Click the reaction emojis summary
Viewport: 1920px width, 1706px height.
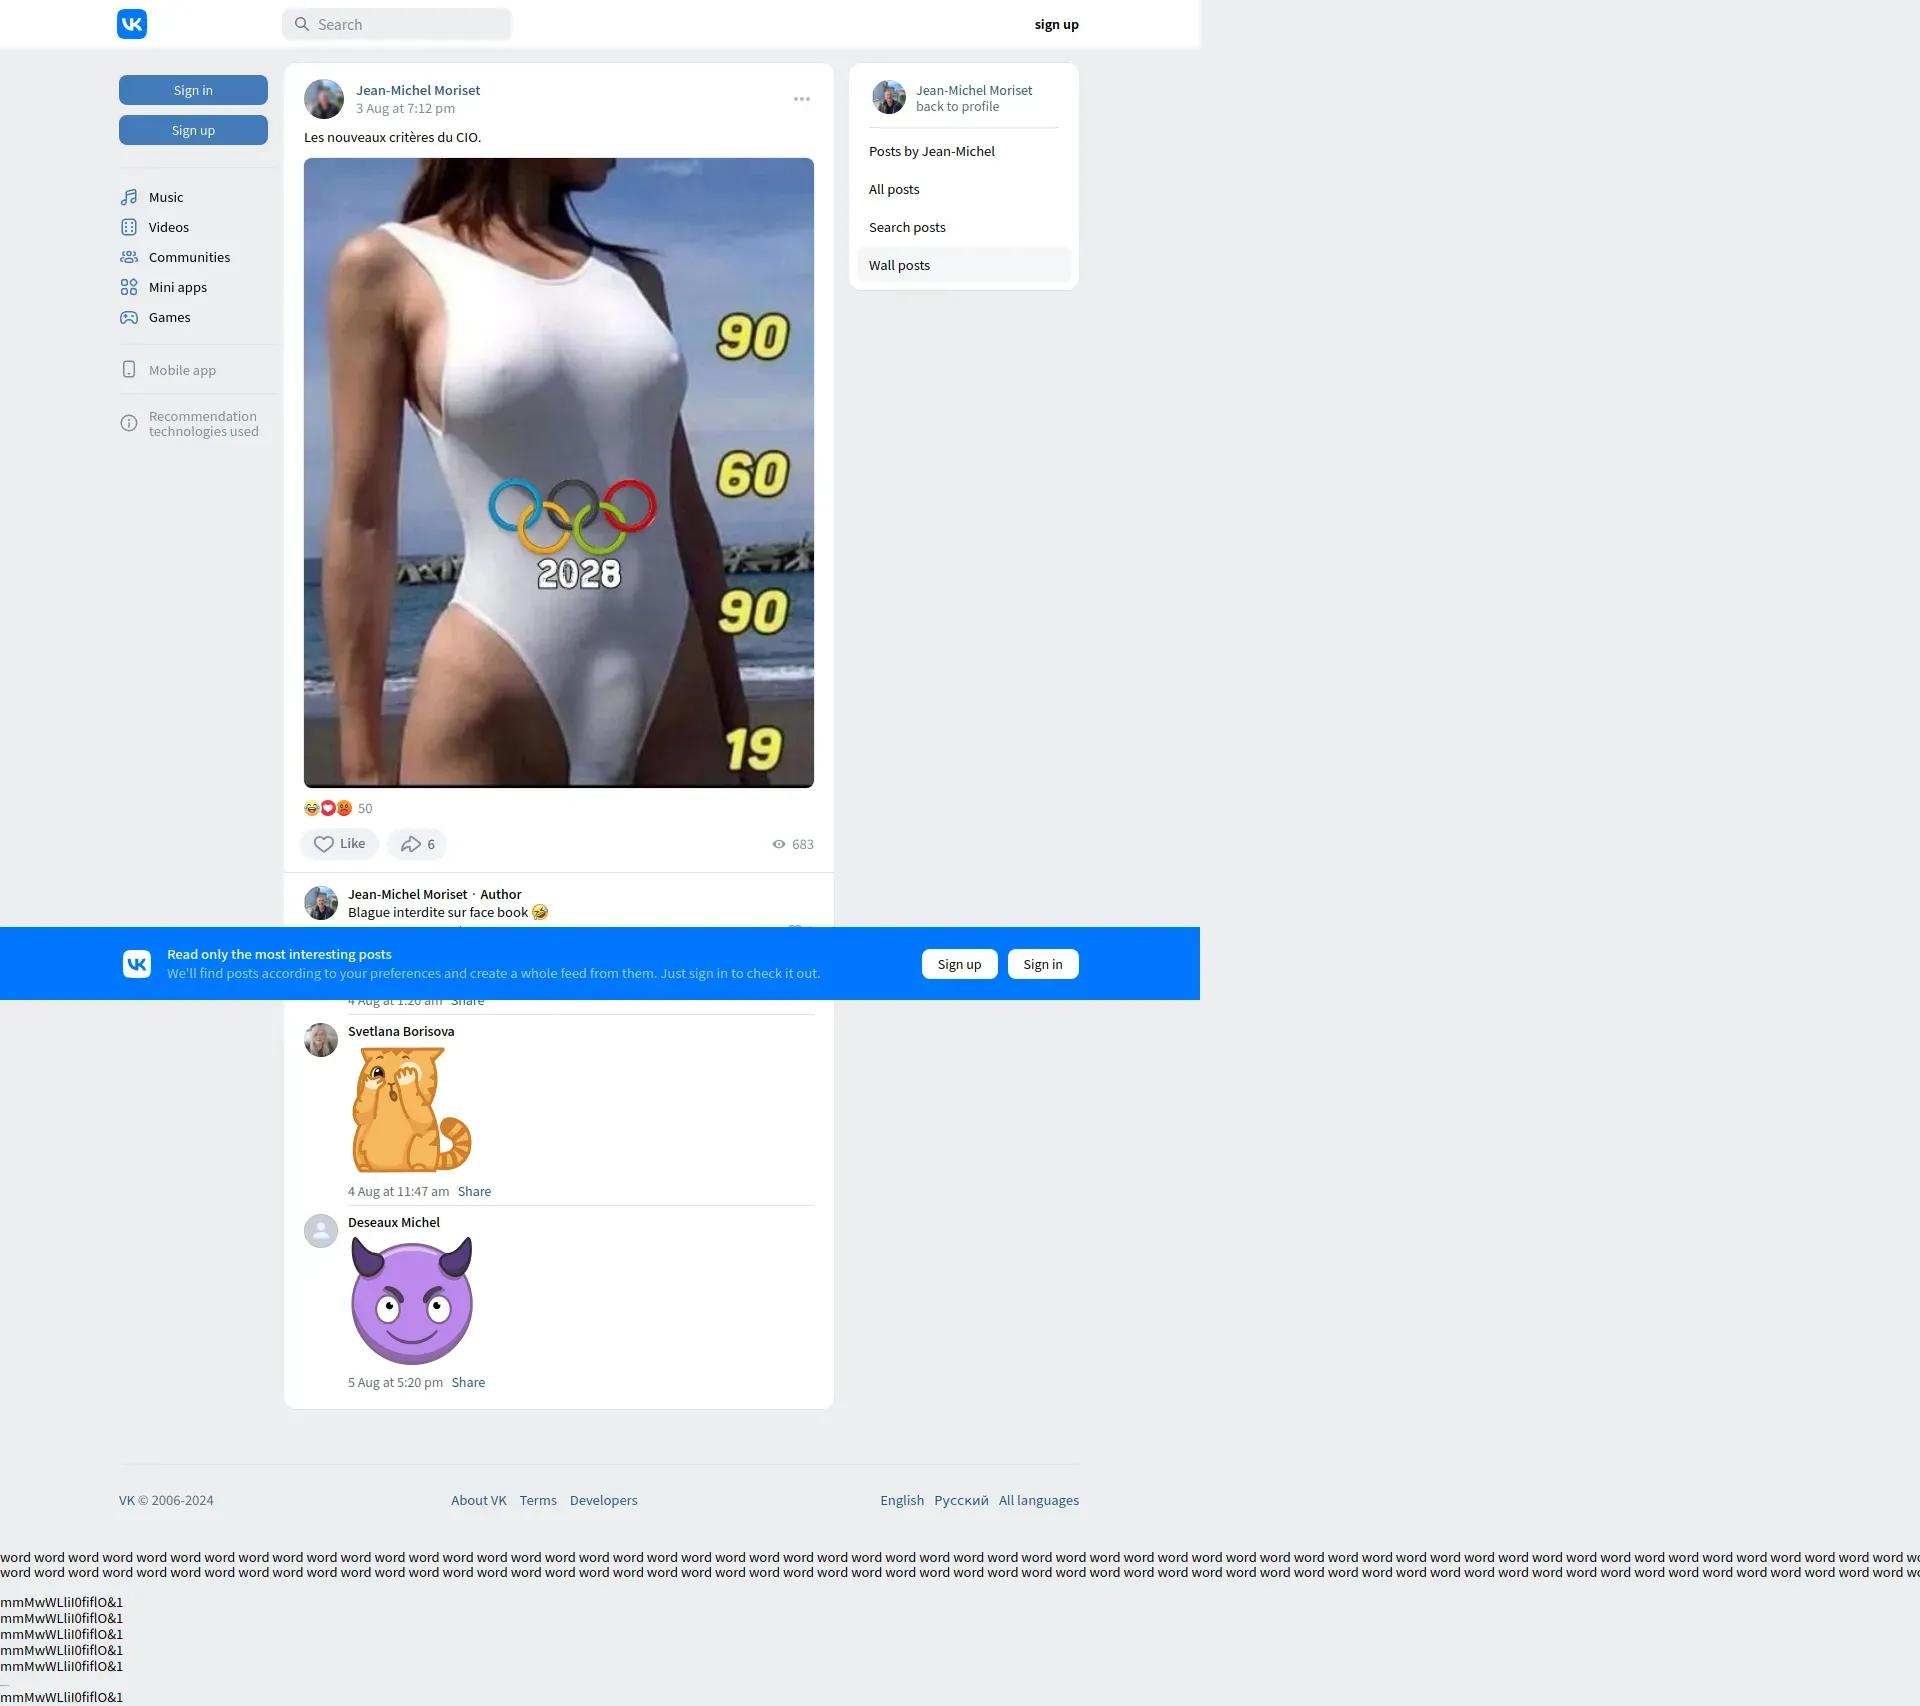(328, 808)
